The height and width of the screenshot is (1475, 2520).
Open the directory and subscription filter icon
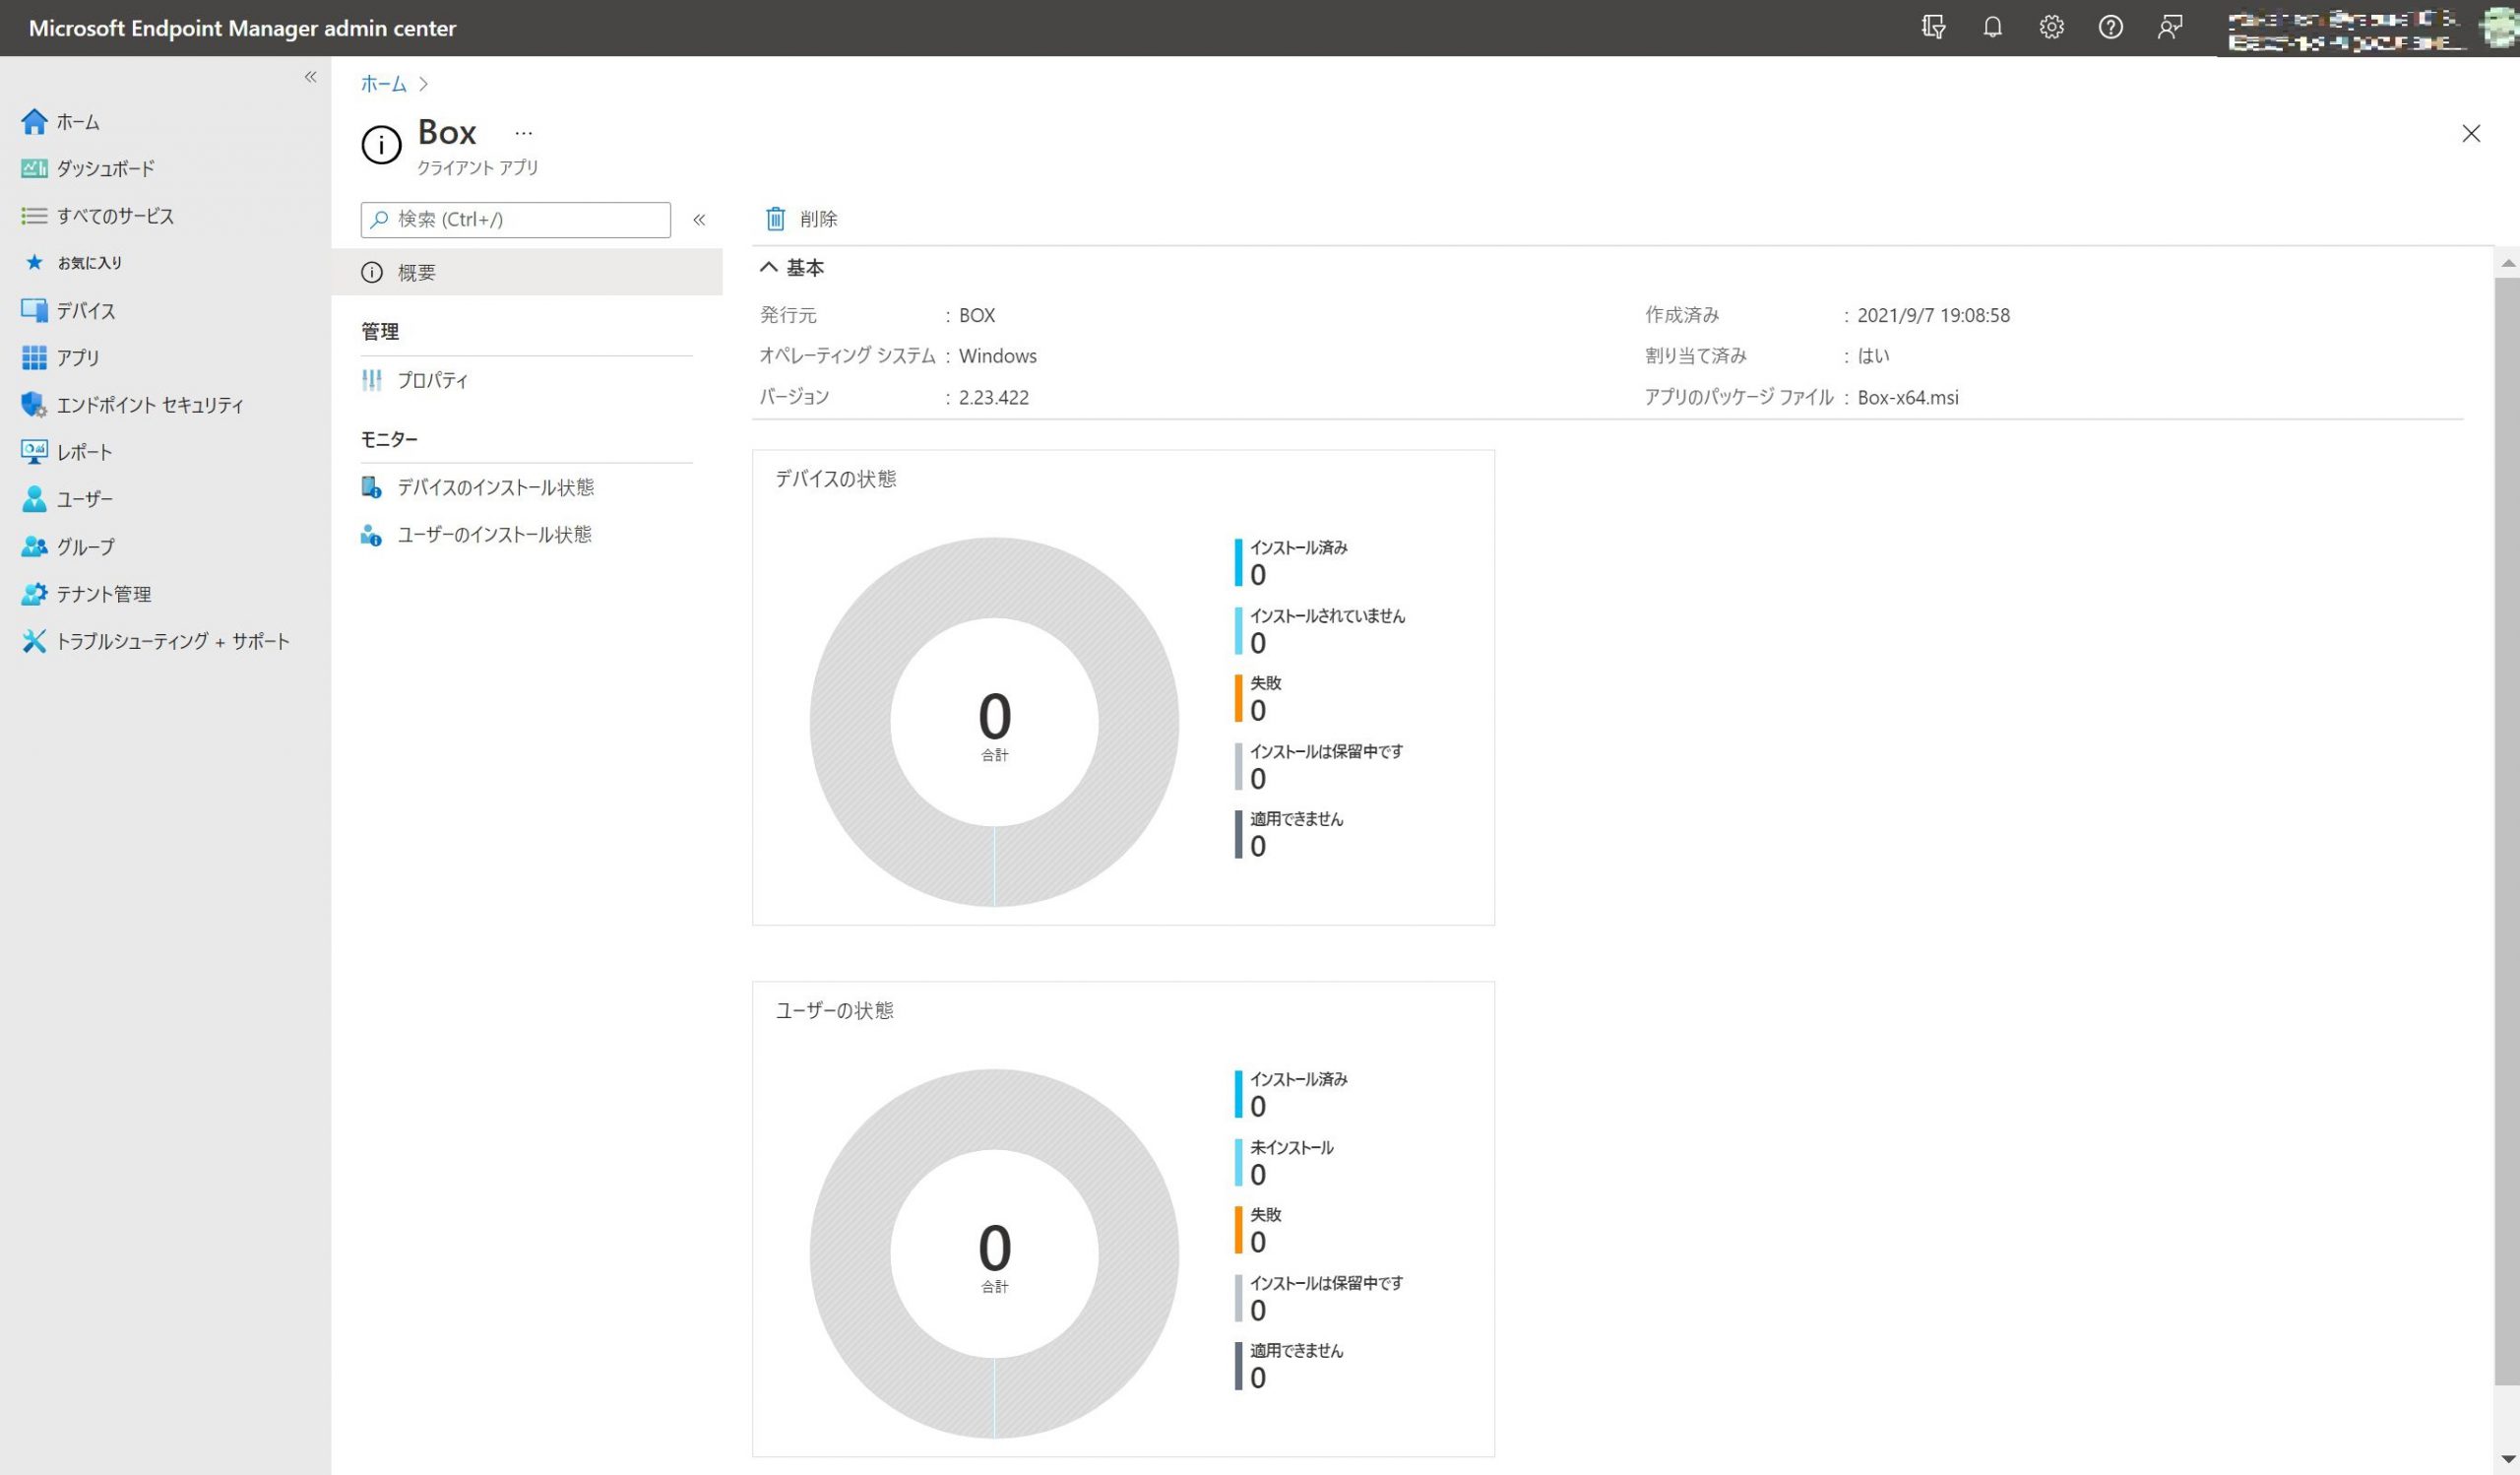click(x=1933, y=27)
